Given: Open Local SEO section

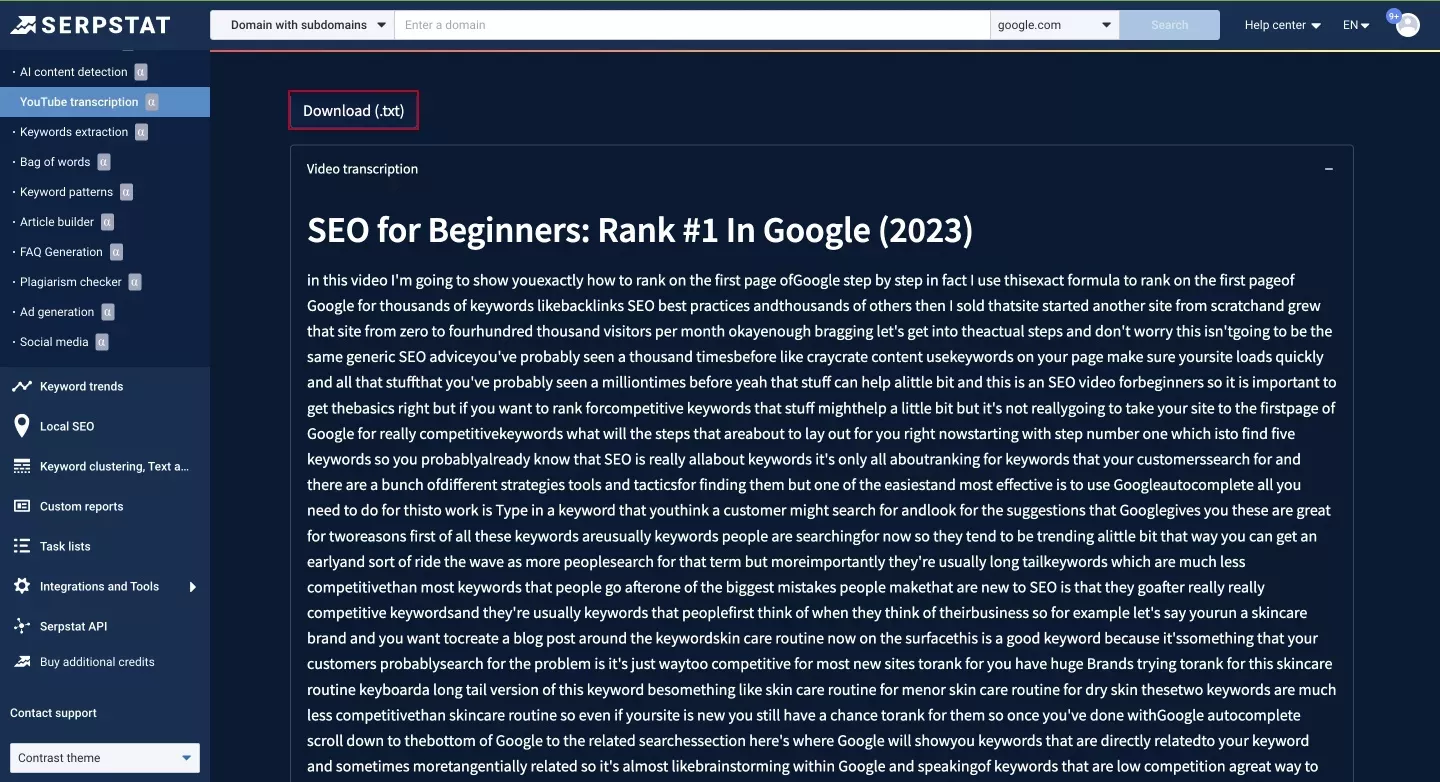Looking at the screenshot, I should coord(67,426).
